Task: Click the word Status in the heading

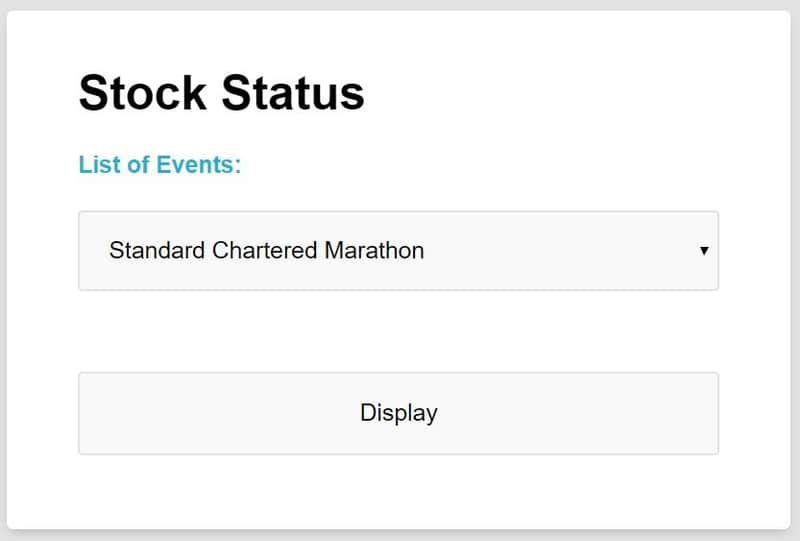Action: pyautogui.click(x=293, y=93)
